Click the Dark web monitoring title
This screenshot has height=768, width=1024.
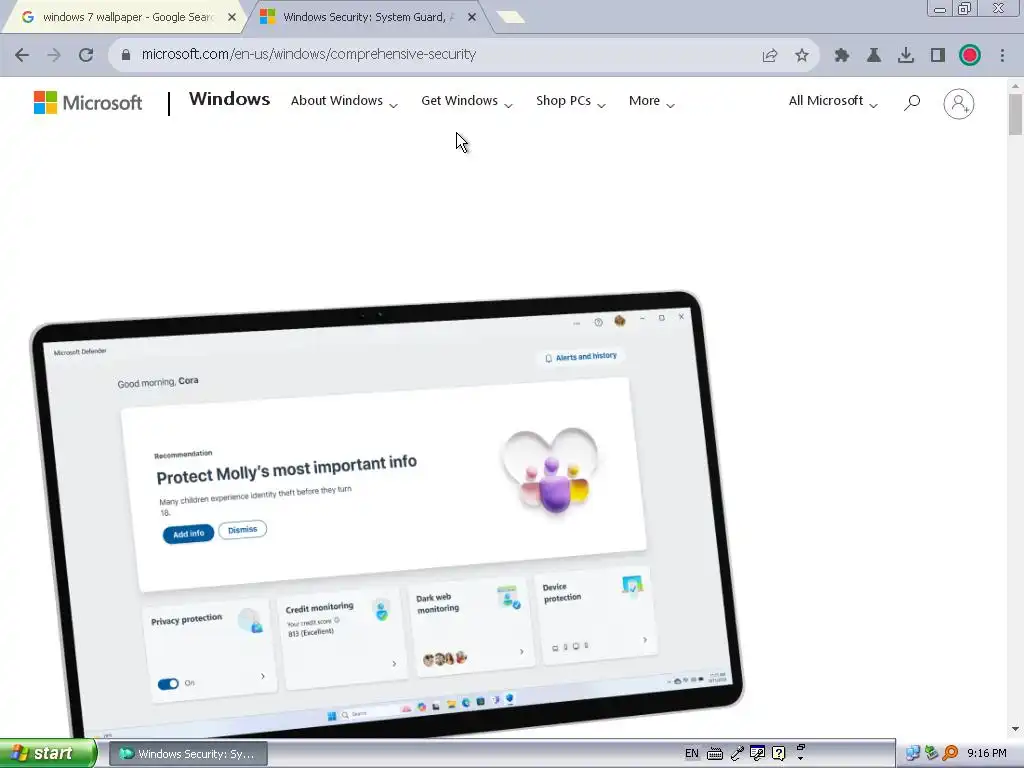[438, 603]
